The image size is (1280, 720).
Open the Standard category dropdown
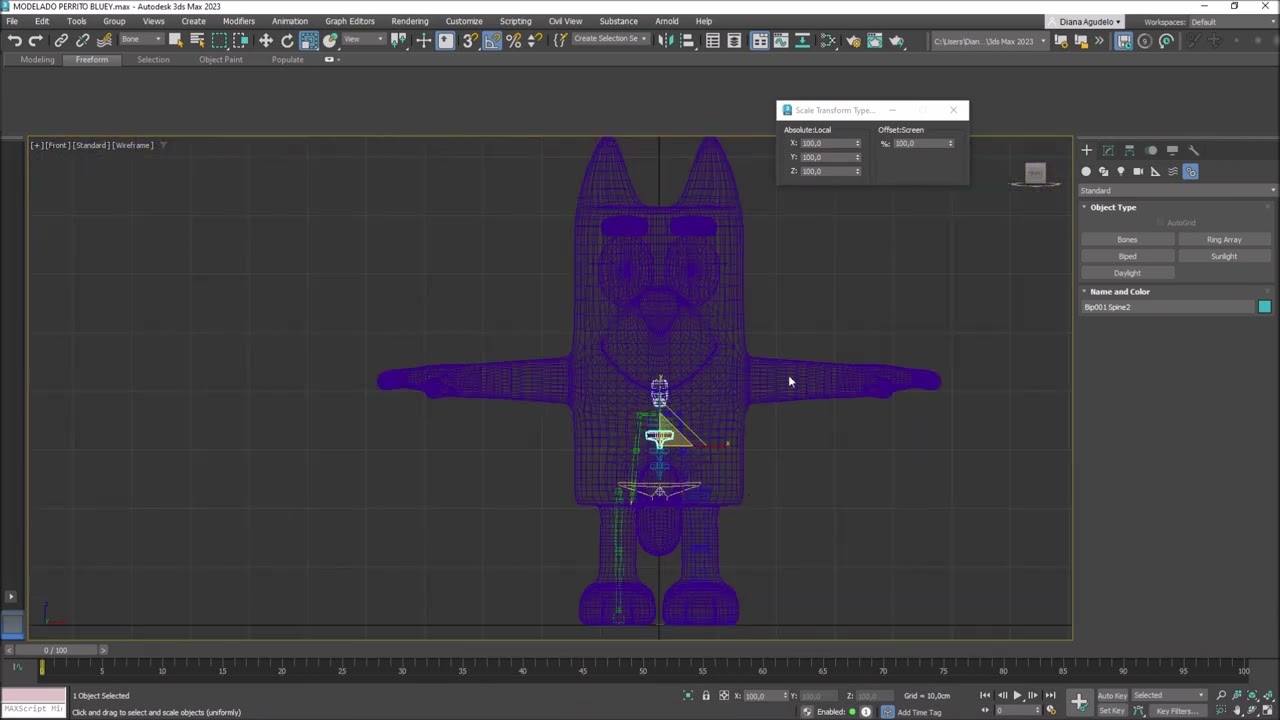(x=1178, y=190)
